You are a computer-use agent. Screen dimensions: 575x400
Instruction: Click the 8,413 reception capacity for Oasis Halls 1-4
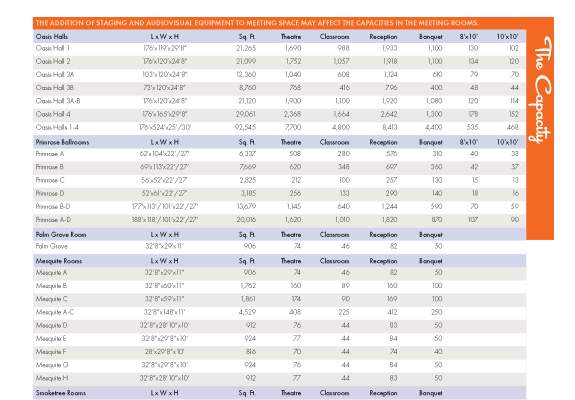click(389, 127)
